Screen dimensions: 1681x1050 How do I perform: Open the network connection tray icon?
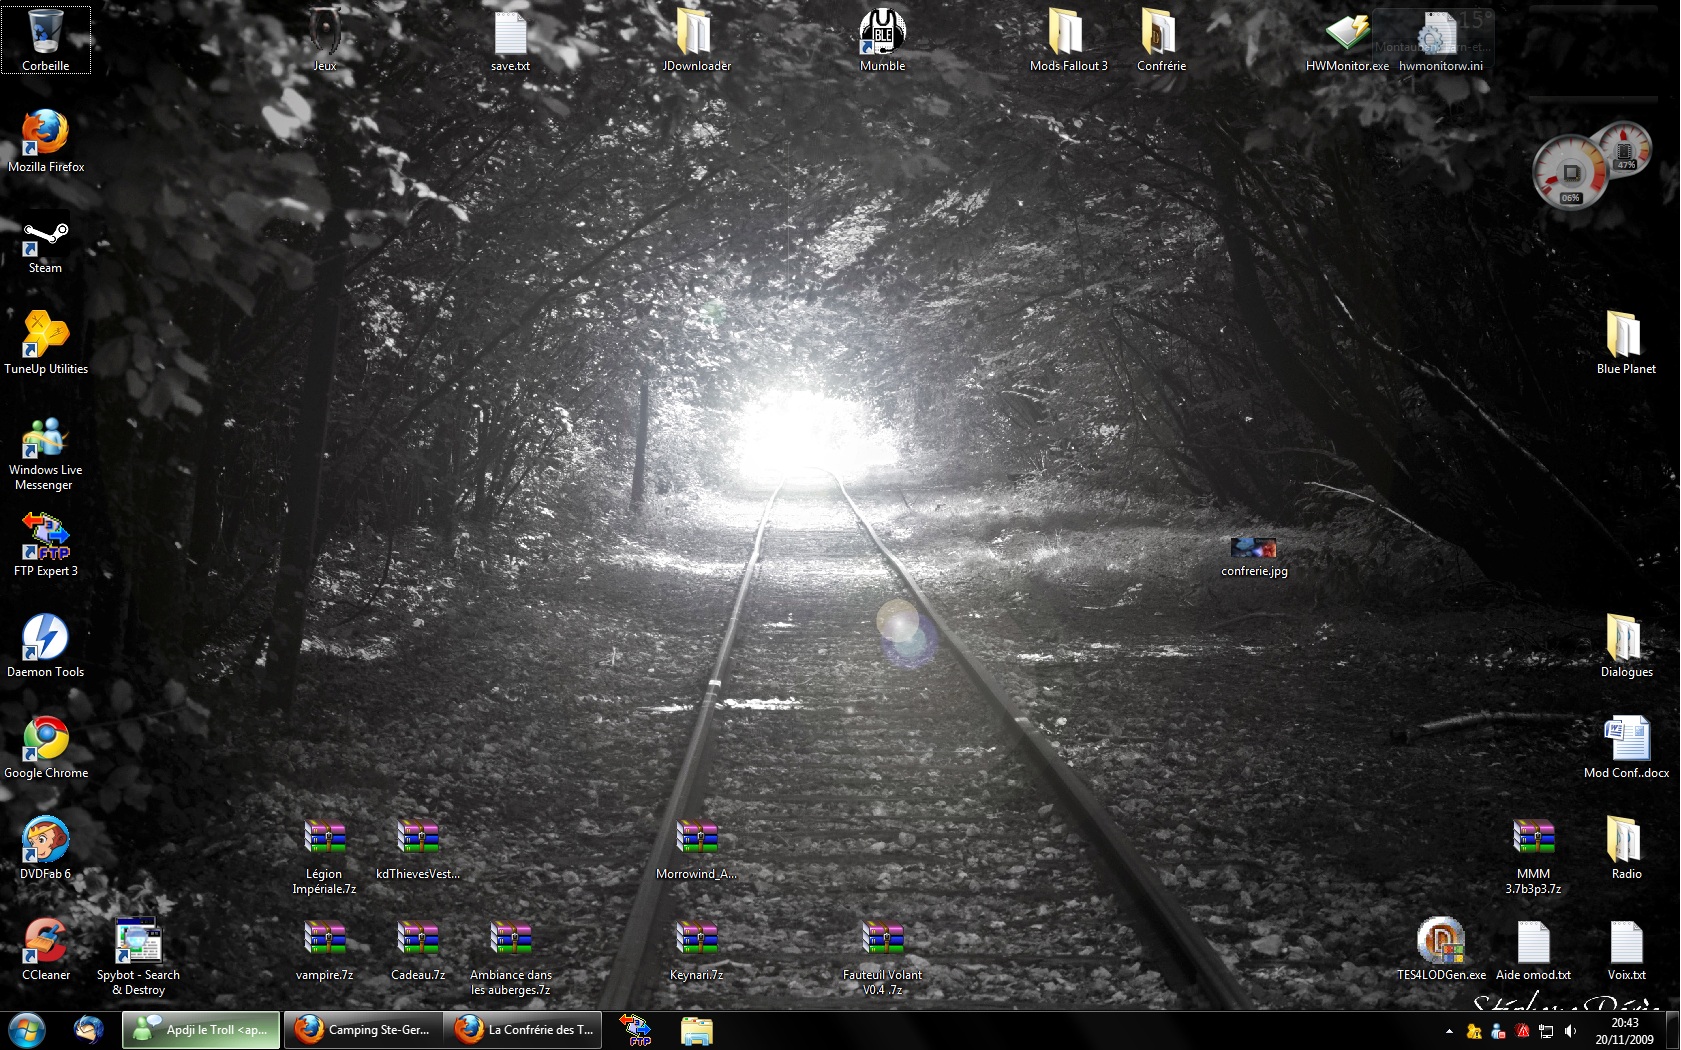(1546, 1031)
